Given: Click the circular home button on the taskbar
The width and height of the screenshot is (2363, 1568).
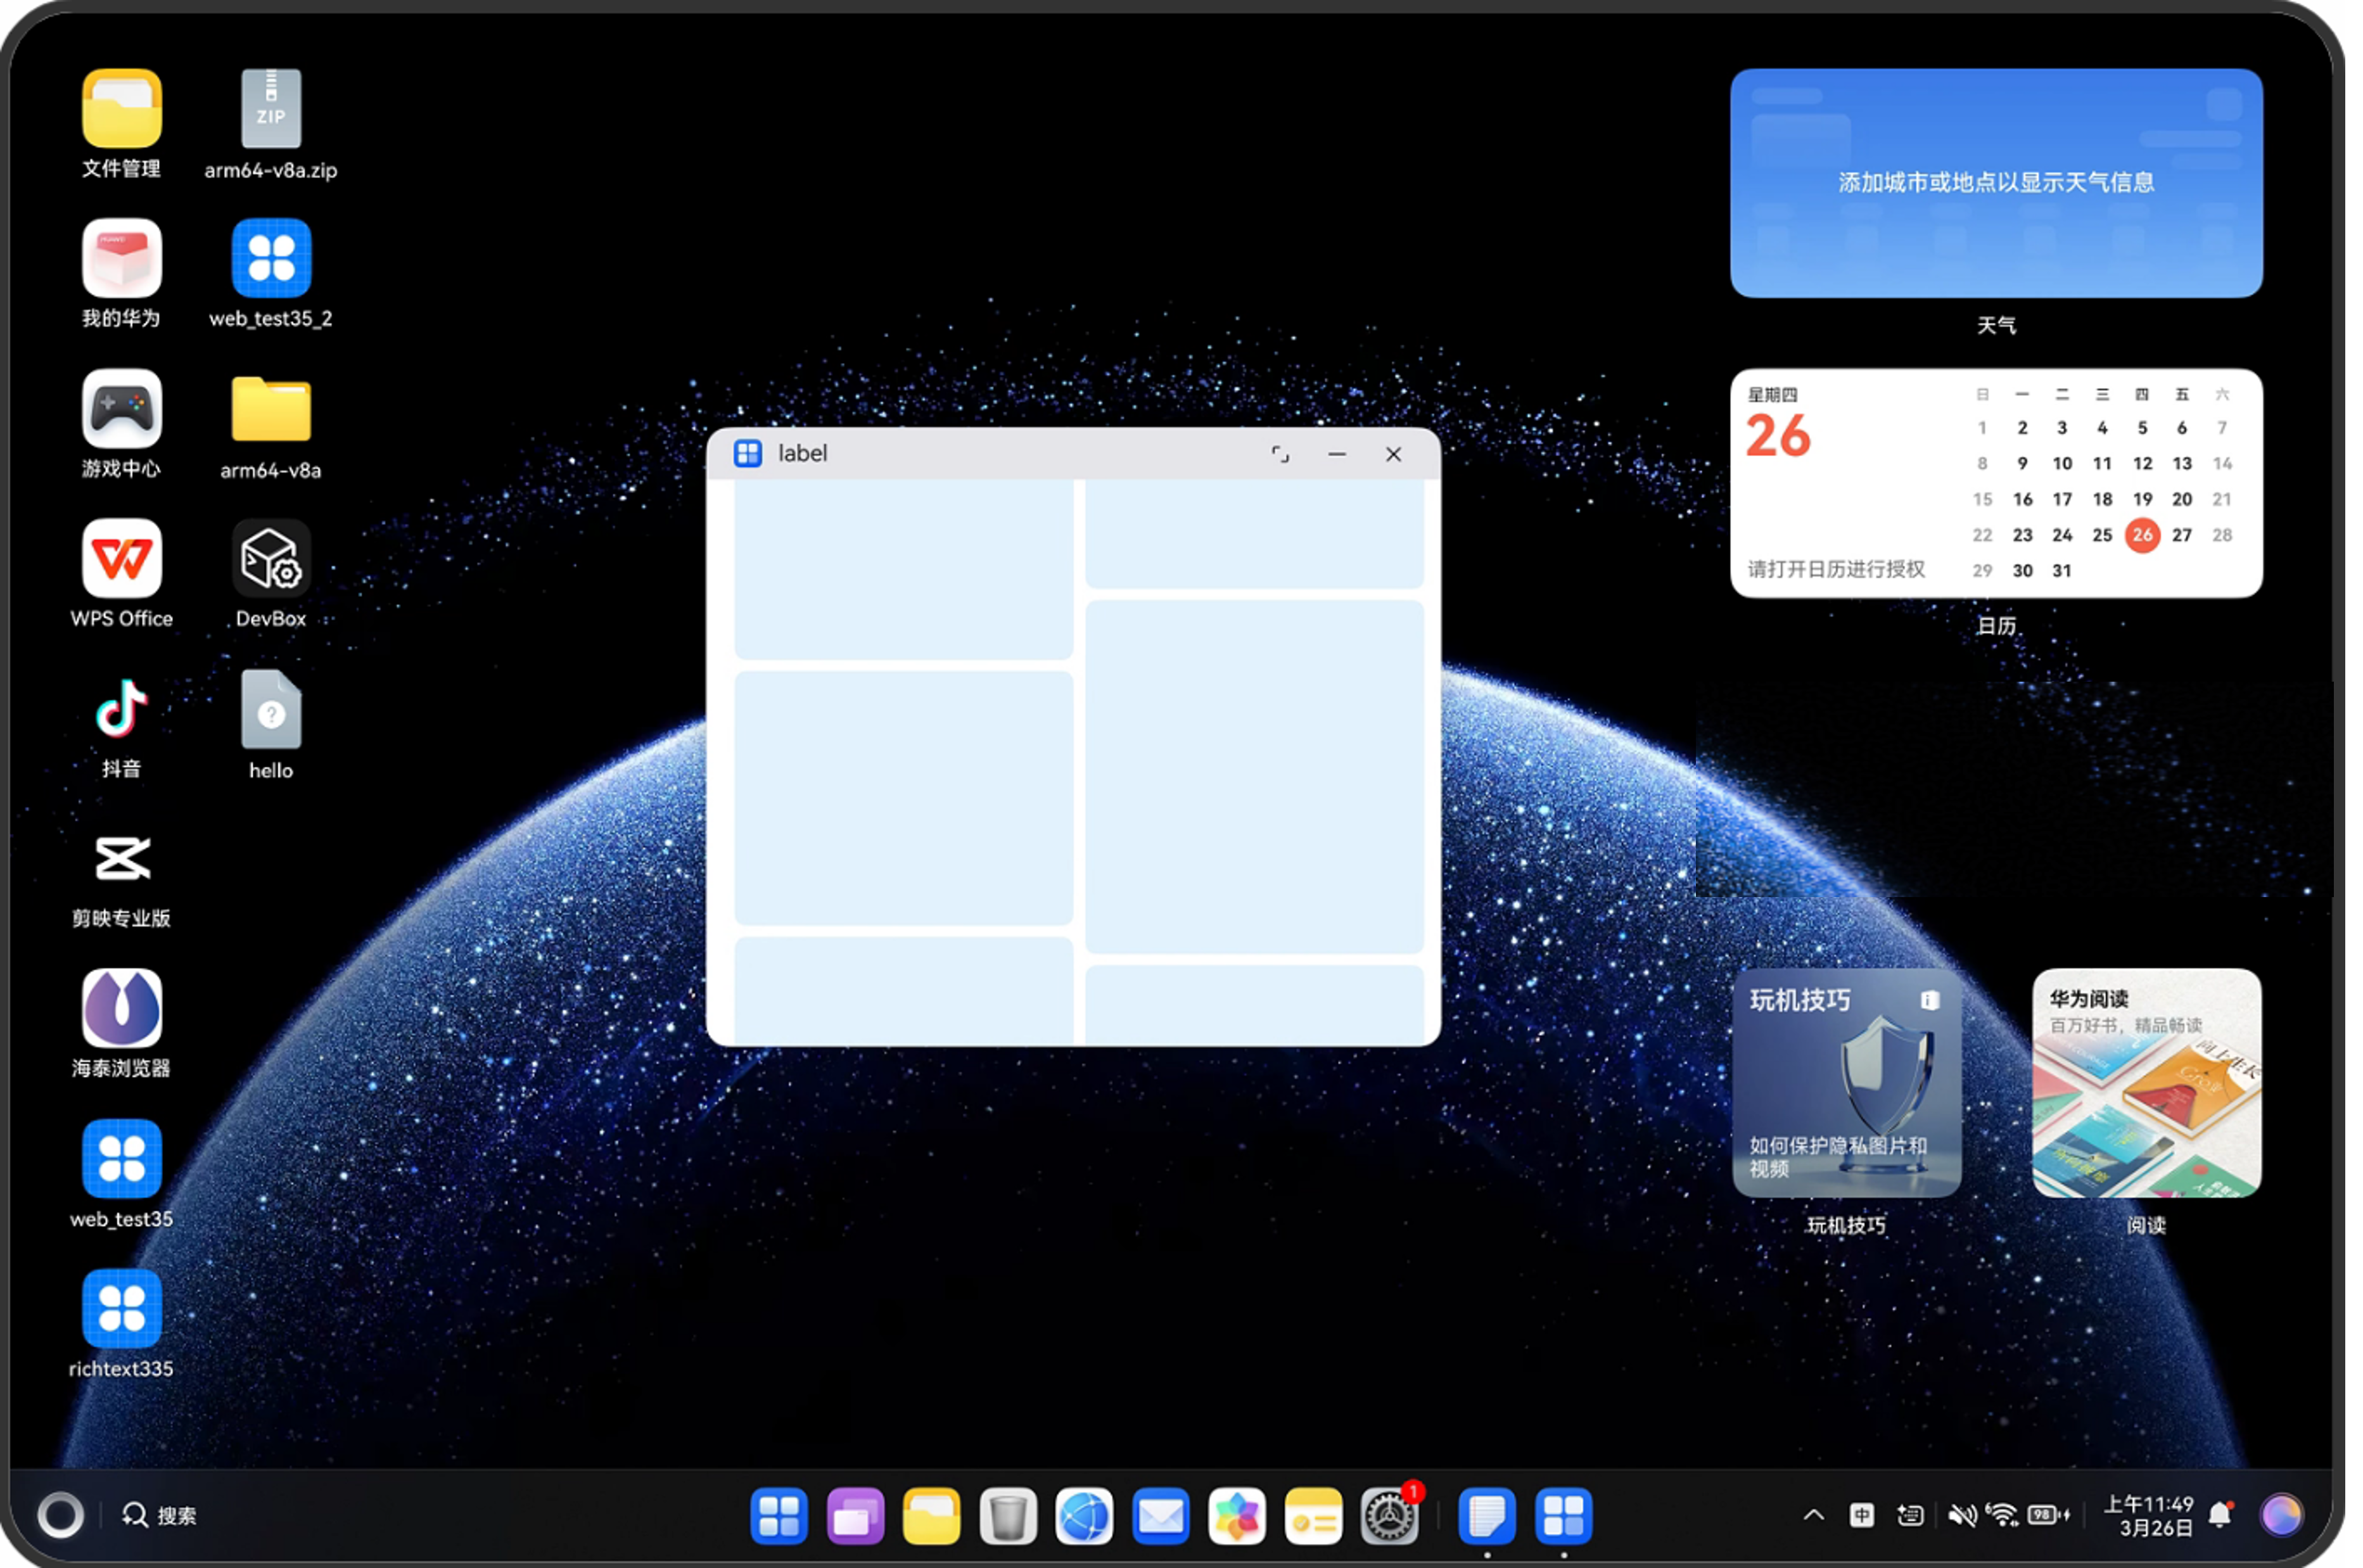Looking at the screenshot, I should pyautogui.click(x=60, y=1516).
